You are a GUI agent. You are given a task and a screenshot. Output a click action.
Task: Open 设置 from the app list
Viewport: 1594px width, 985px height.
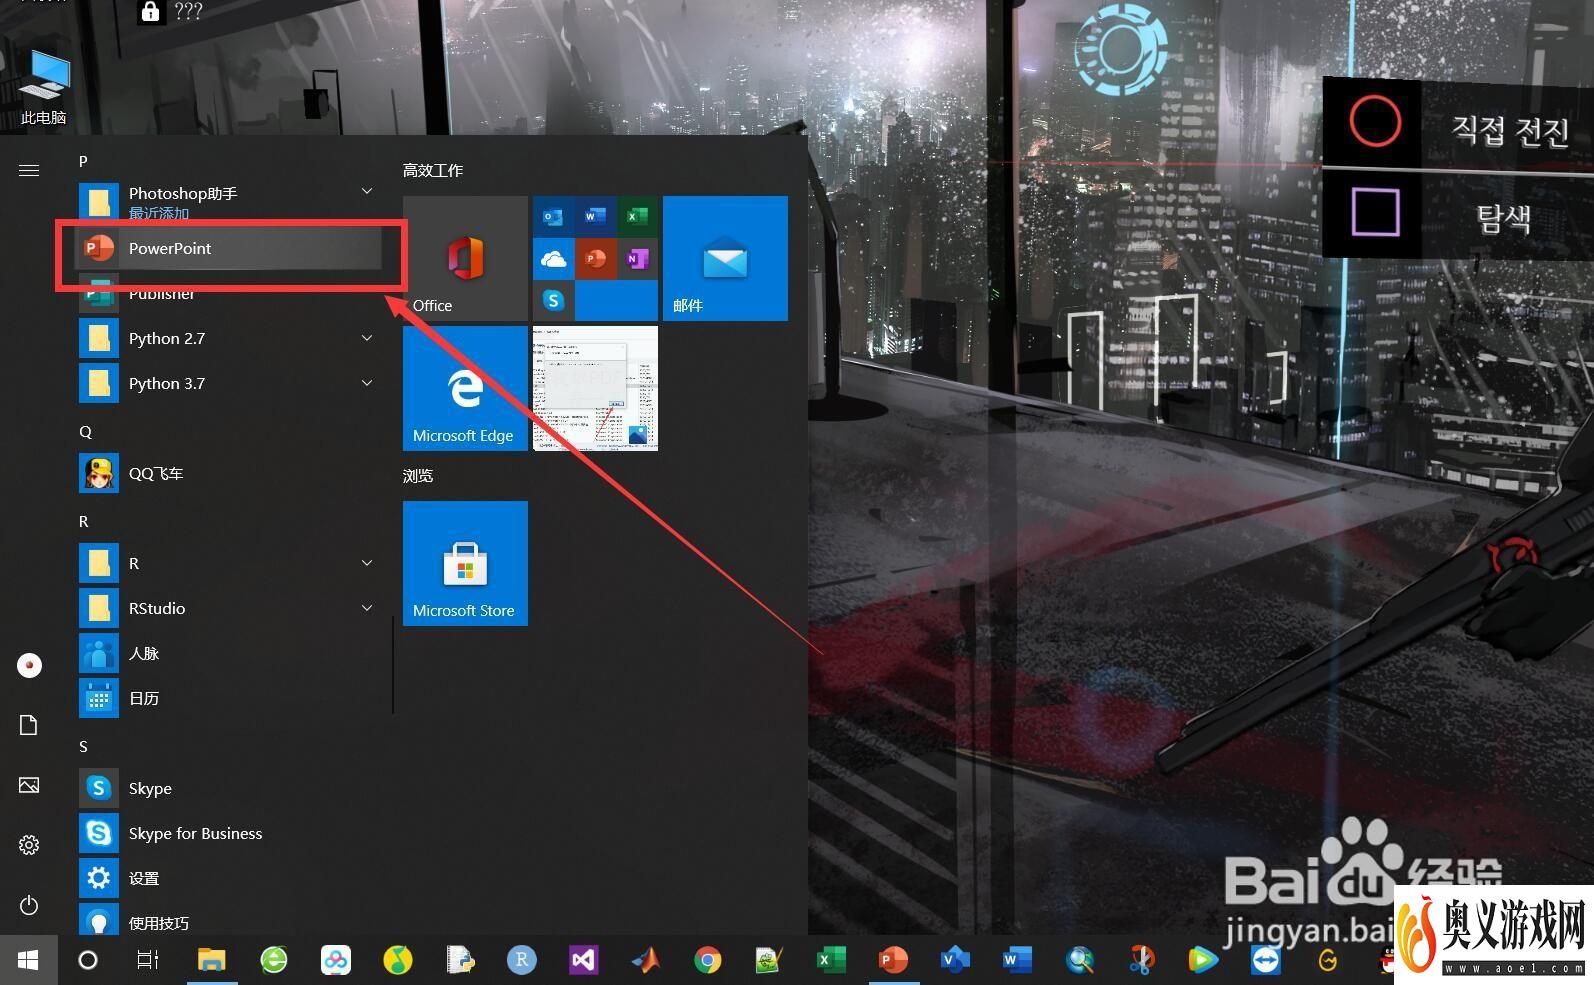[228, 878]
